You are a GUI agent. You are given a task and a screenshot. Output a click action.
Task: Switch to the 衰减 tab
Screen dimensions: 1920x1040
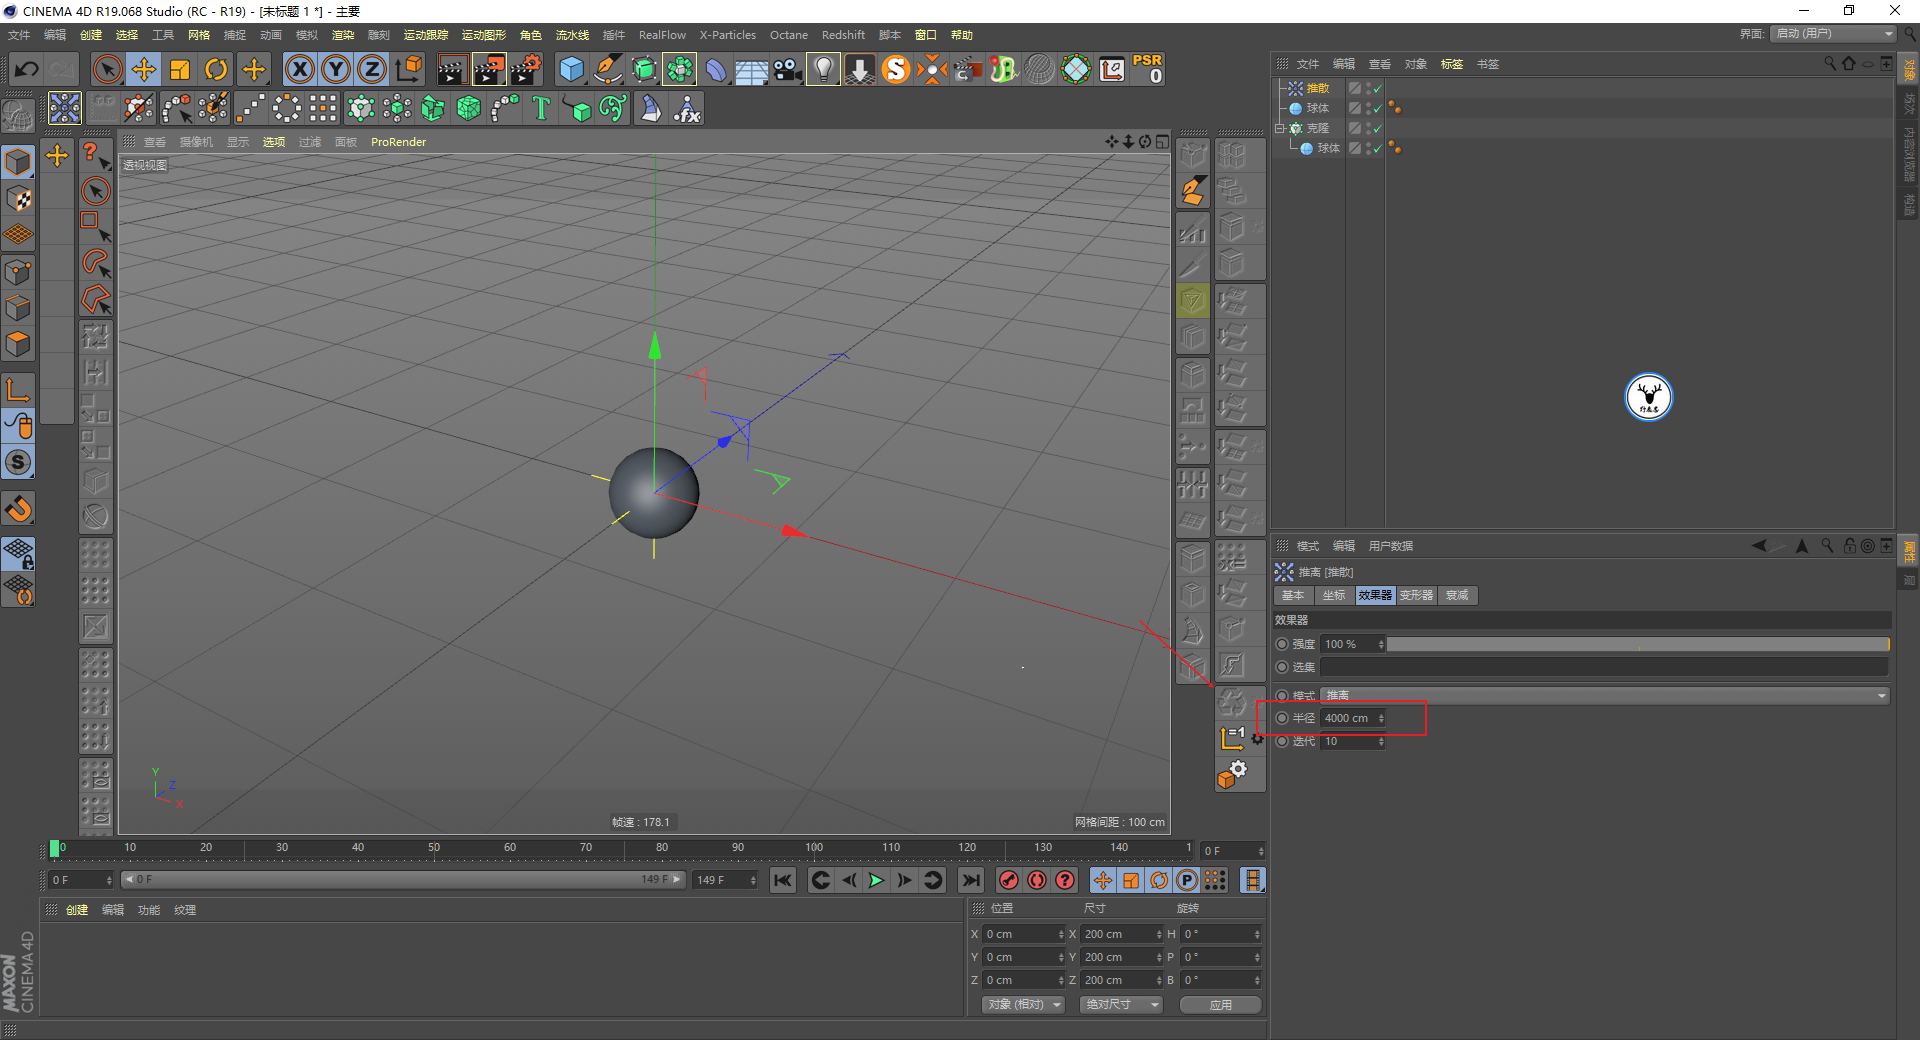[x=1457, y=595]
